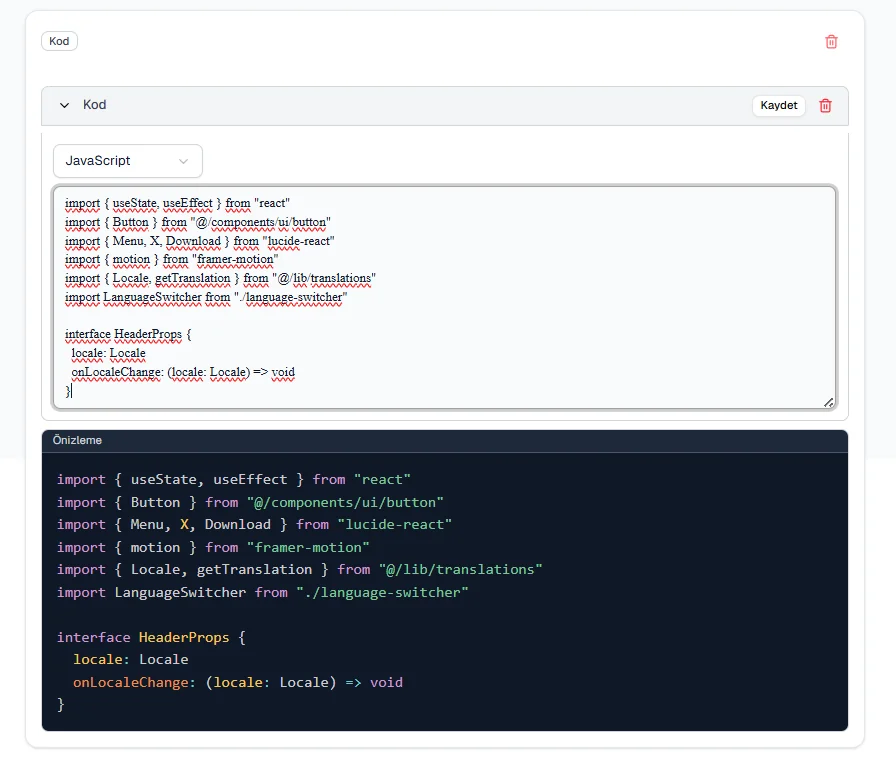Click "locale: Locale" line in the preview
This screenshot has width=896, height=761.
pos(130,659)
